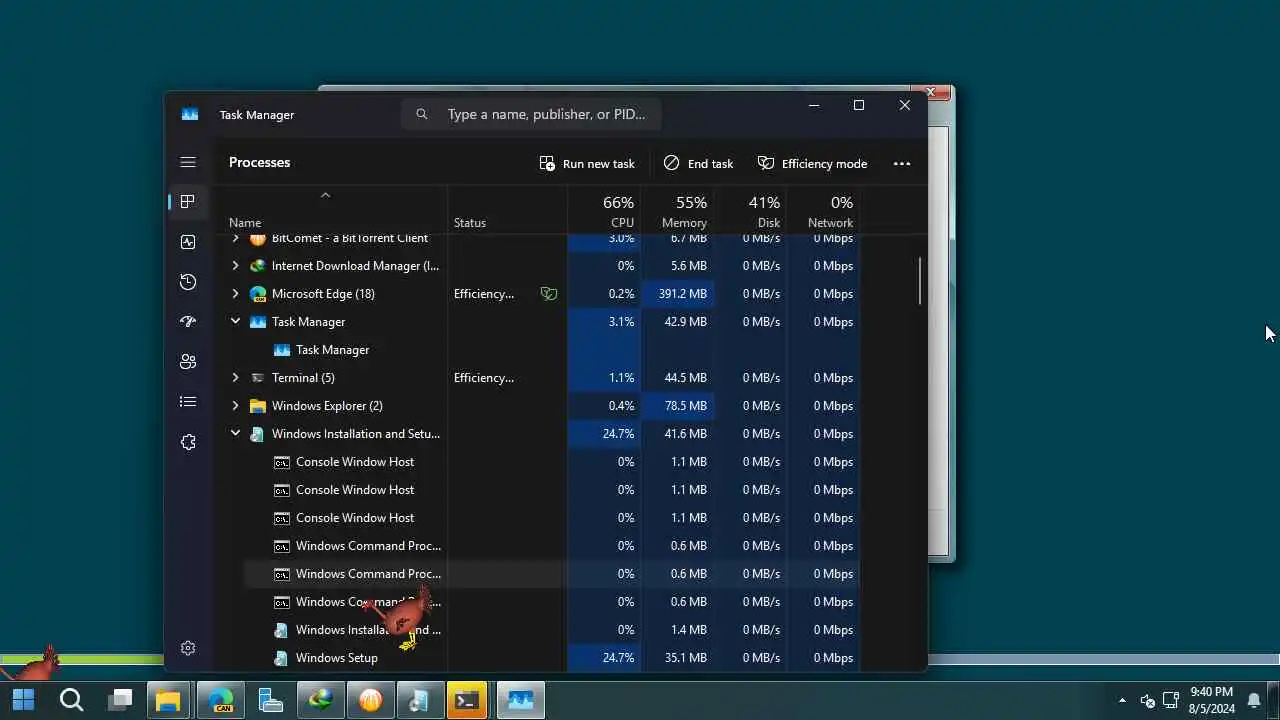
Task: Click the 35.1 MB memory cell
Action: click(677, 658)
